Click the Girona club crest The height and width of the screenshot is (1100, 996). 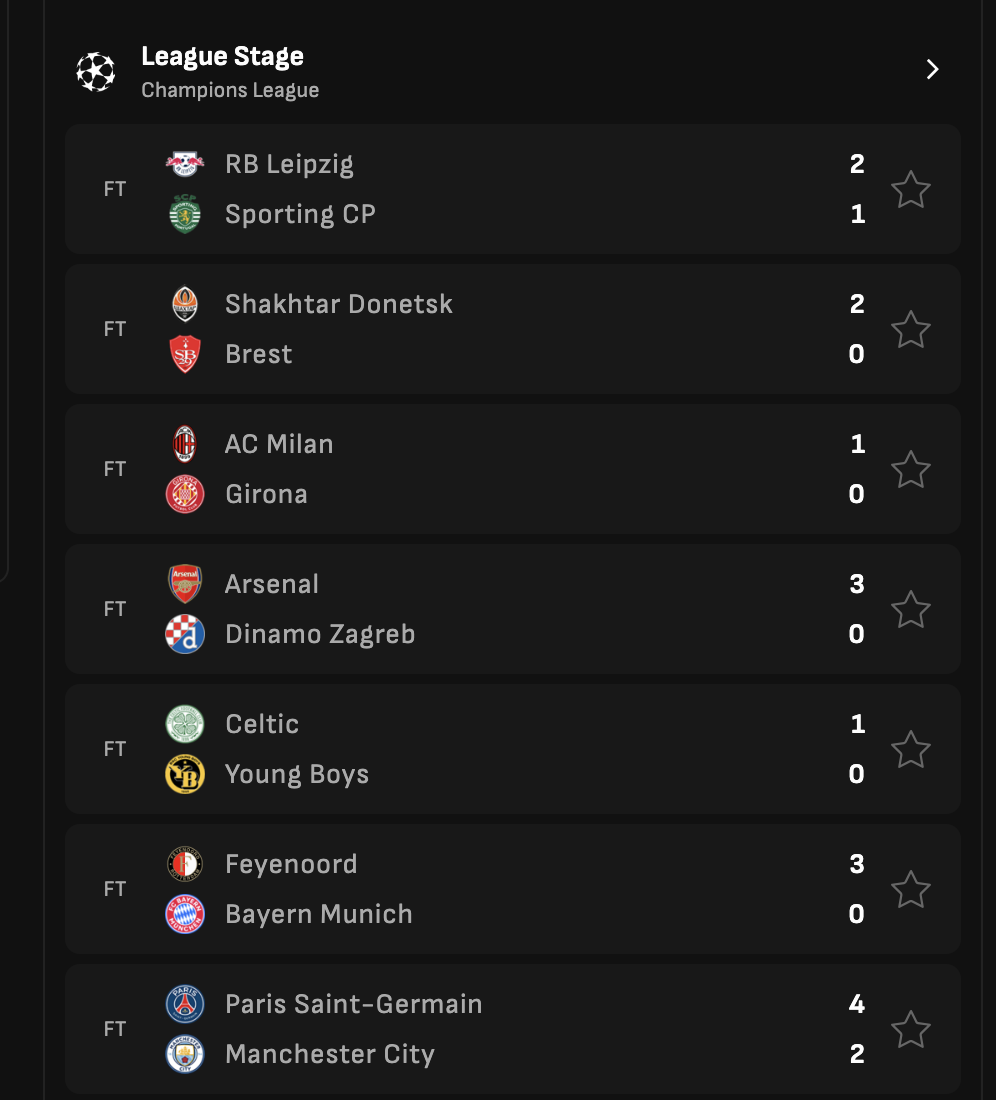(x=184, y=494)
